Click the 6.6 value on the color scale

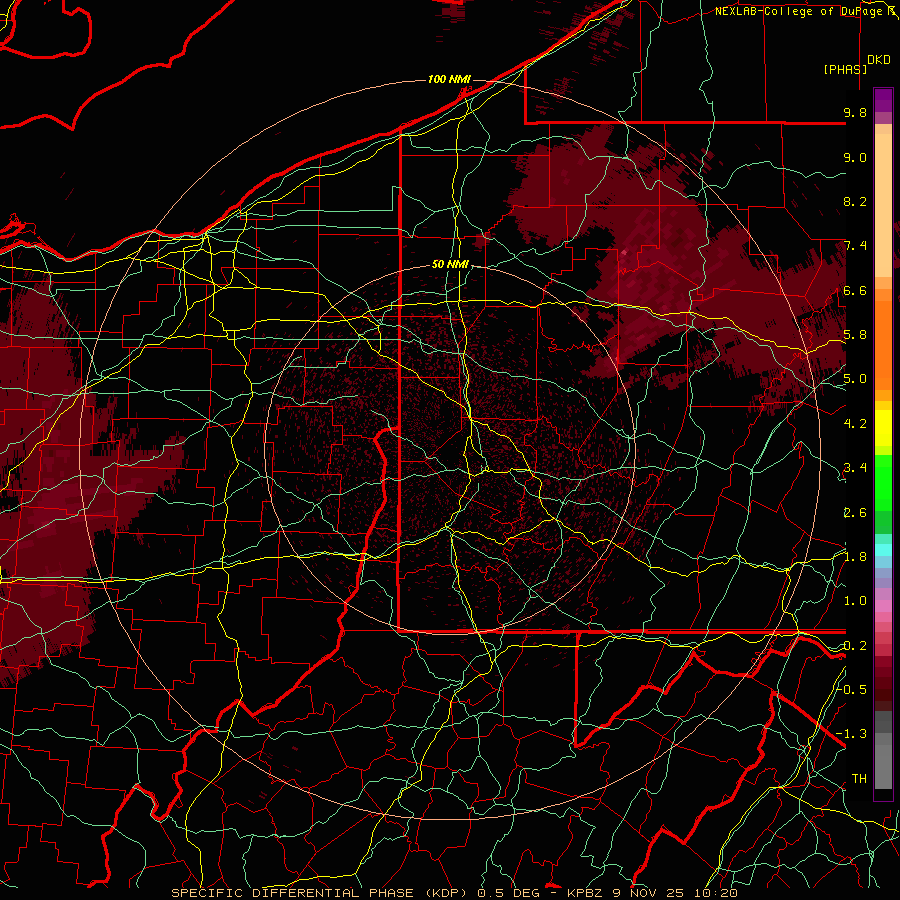[x=855, y=290]
